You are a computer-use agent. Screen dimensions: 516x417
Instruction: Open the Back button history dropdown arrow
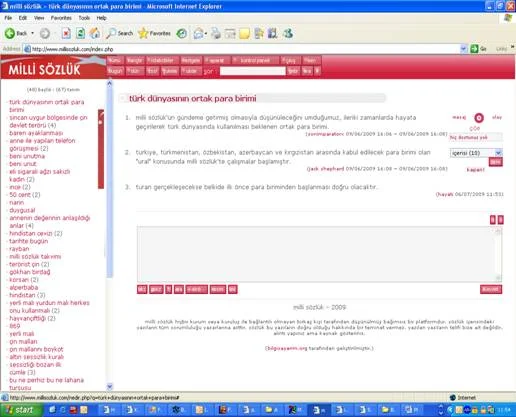click(32, 33)
